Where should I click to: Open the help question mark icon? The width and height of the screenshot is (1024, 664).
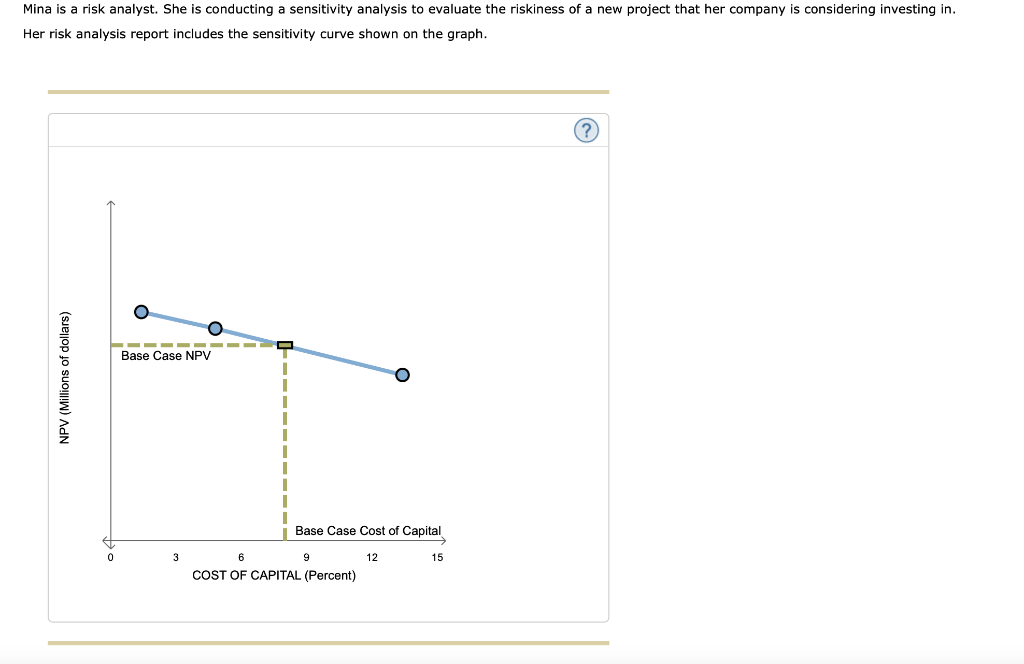(586, 130)
